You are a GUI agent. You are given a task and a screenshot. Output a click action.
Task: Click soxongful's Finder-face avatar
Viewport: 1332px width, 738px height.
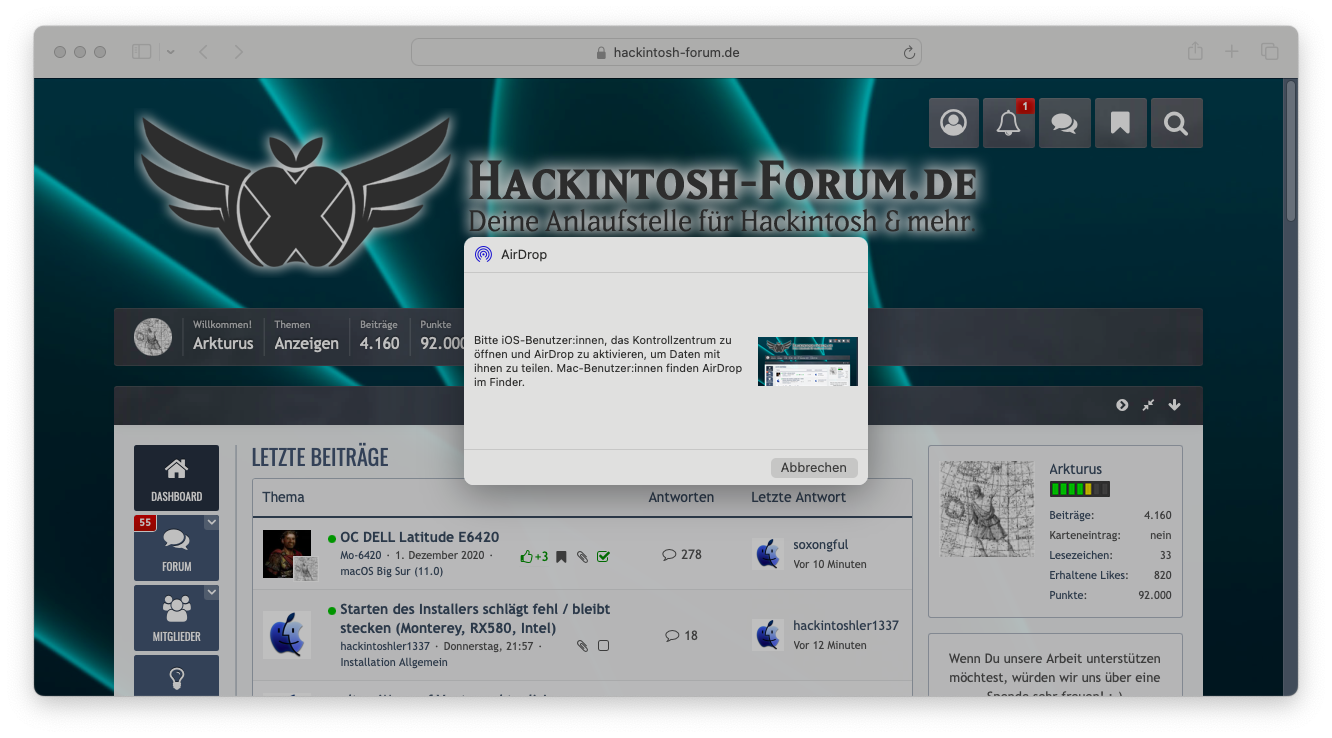point(768,554)
